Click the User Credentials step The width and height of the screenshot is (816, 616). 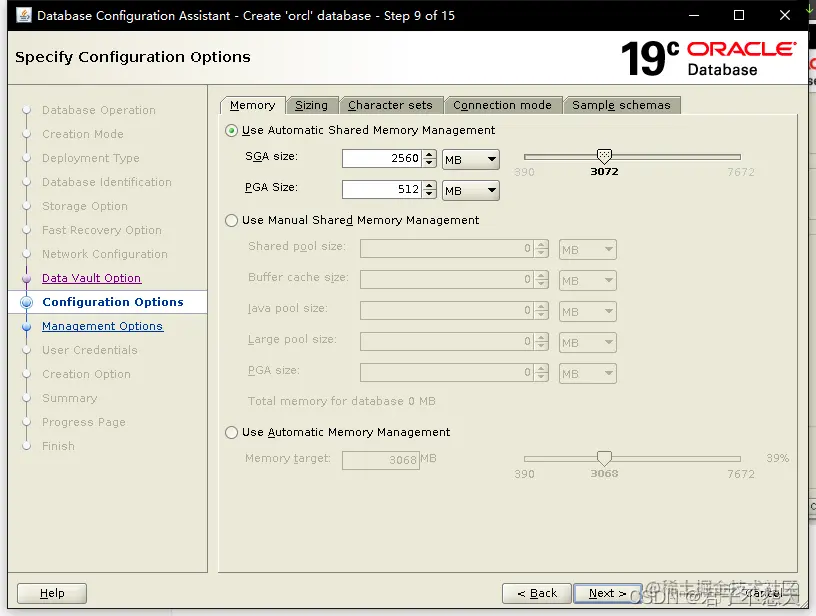point(90,350)
